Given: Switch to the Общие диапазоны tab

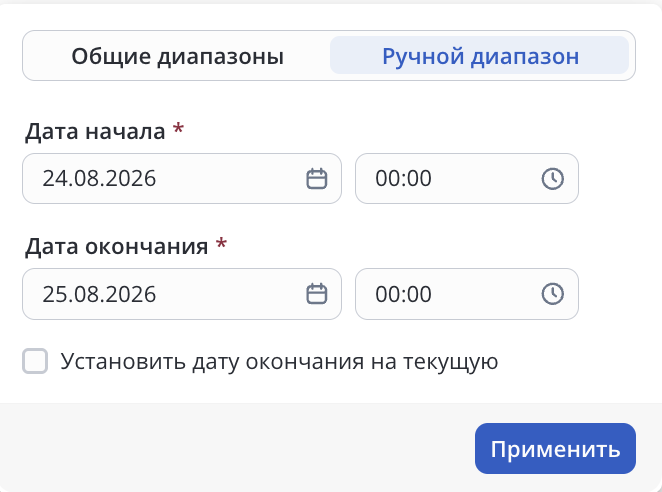Looking at the screenshot, I should point(177,56).
